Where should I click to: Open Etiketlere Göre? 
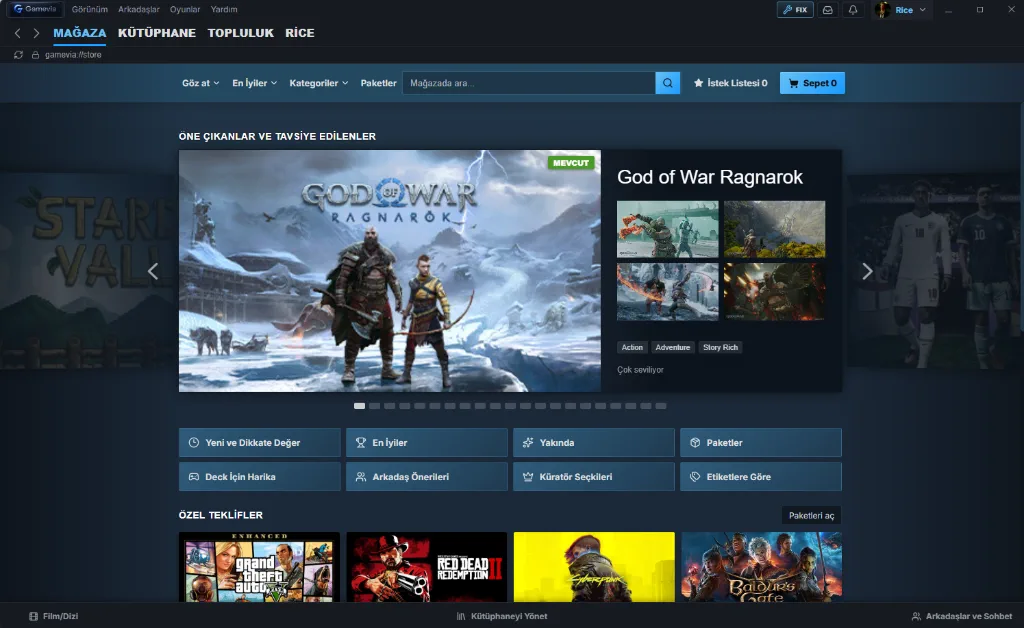pyautogui.click(x=761, y=477)
